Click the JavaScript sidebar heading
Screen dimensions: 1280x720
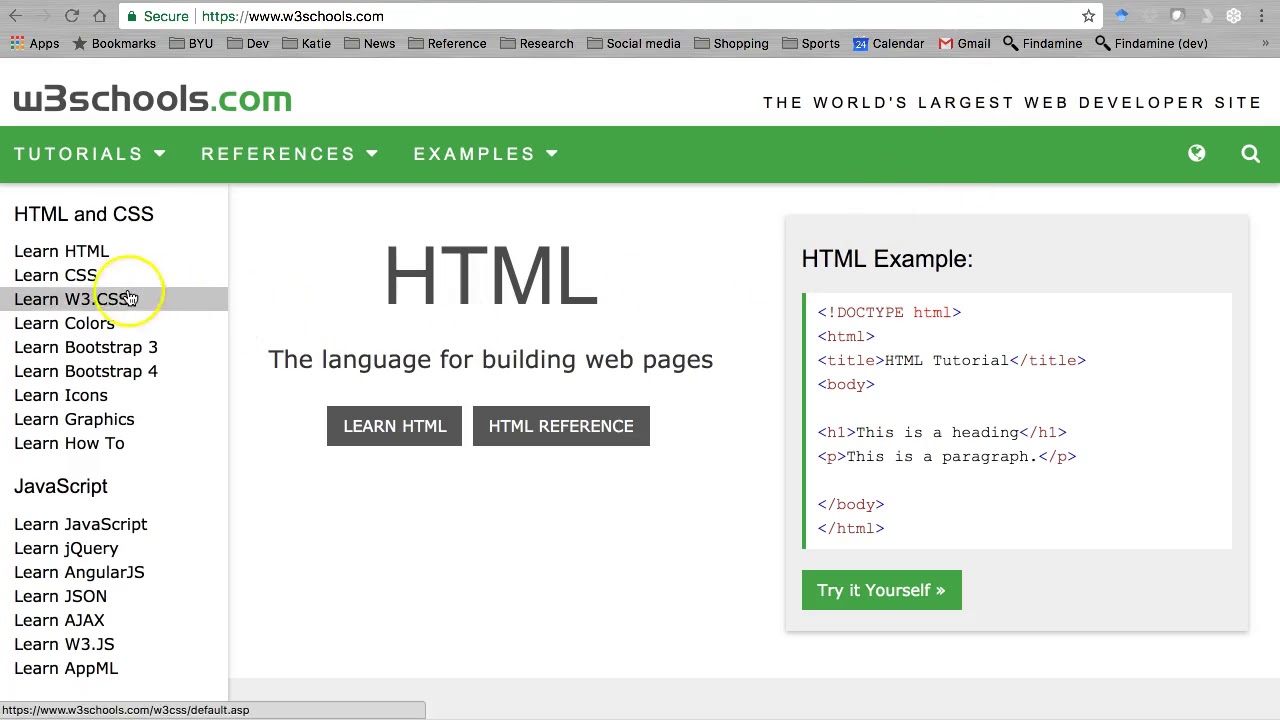tap(61, 486)
